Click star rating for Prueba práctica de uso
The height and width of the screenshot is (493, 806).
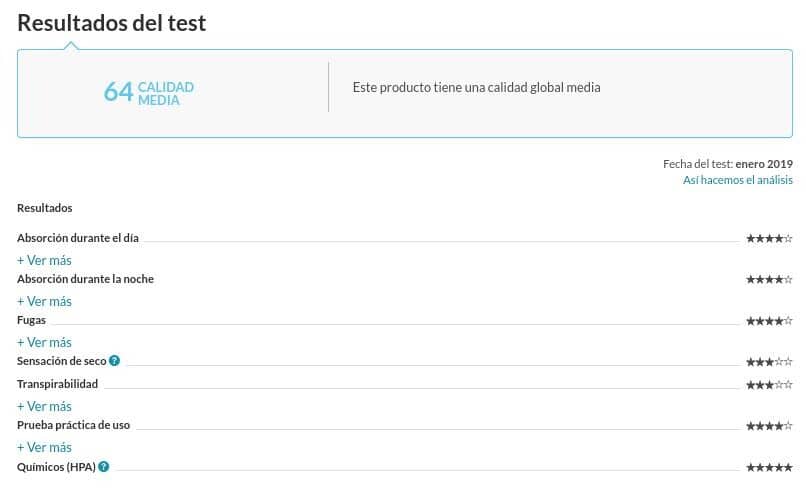[x=770, y=426]
